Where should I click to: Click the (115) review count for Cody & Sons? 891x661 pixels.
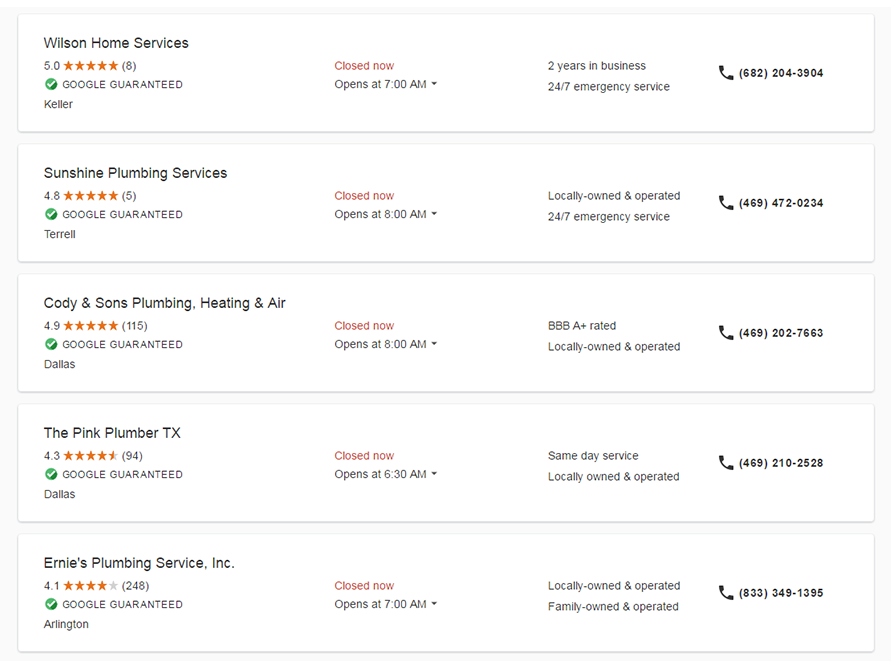pos(135,326)
